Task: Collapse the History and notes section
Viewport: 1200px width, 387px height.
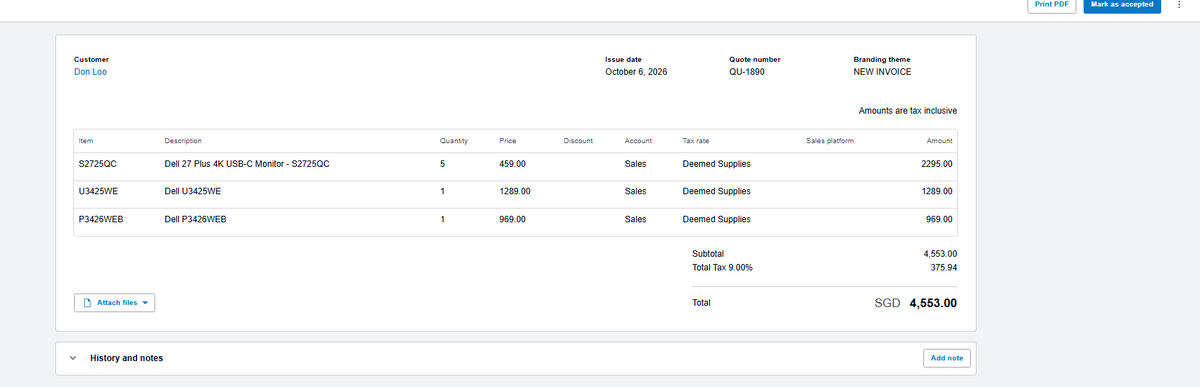Action: [x=73, y=358]
